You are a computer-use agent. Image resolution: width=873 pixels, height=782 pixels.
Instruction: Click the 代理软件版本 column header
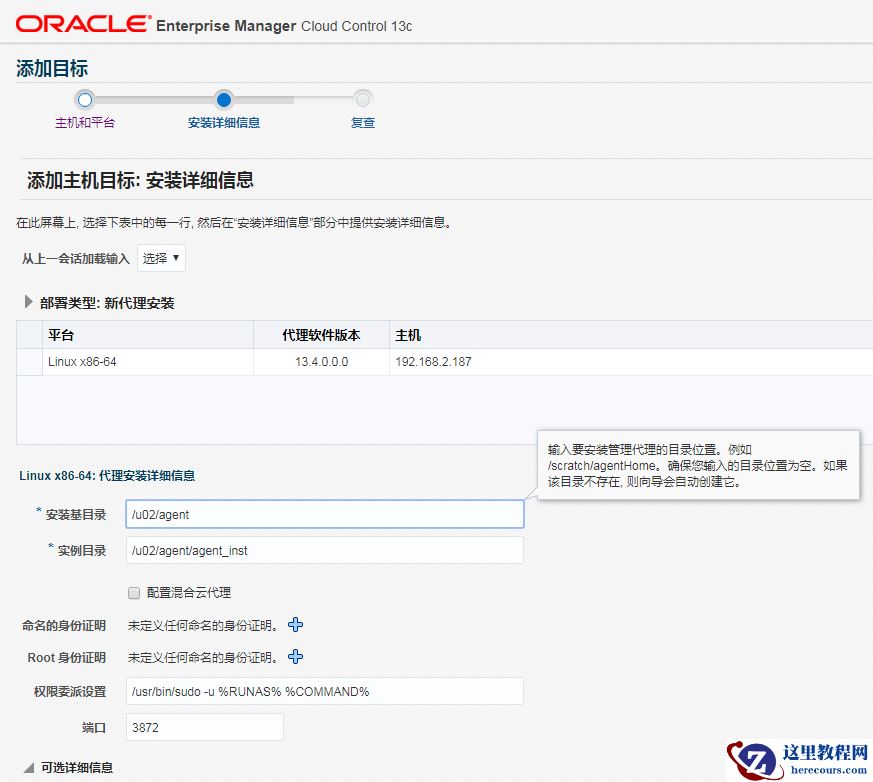321,335
